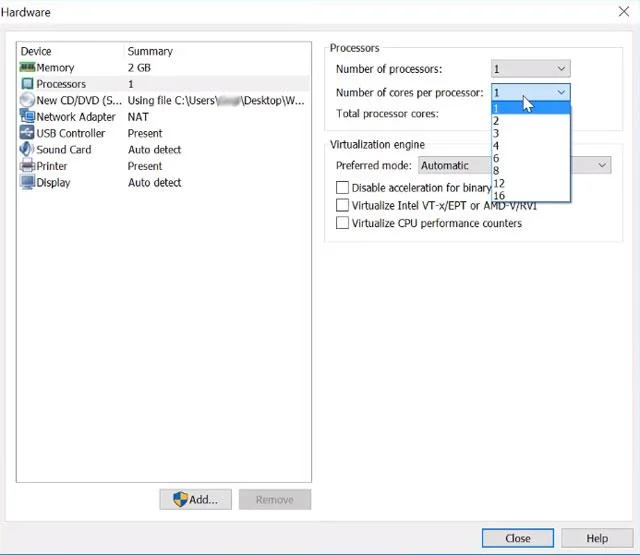Viewport: 640px width, 555px height.
Task: Select the USB Controller row label
Action: click(x=71, y=133)
